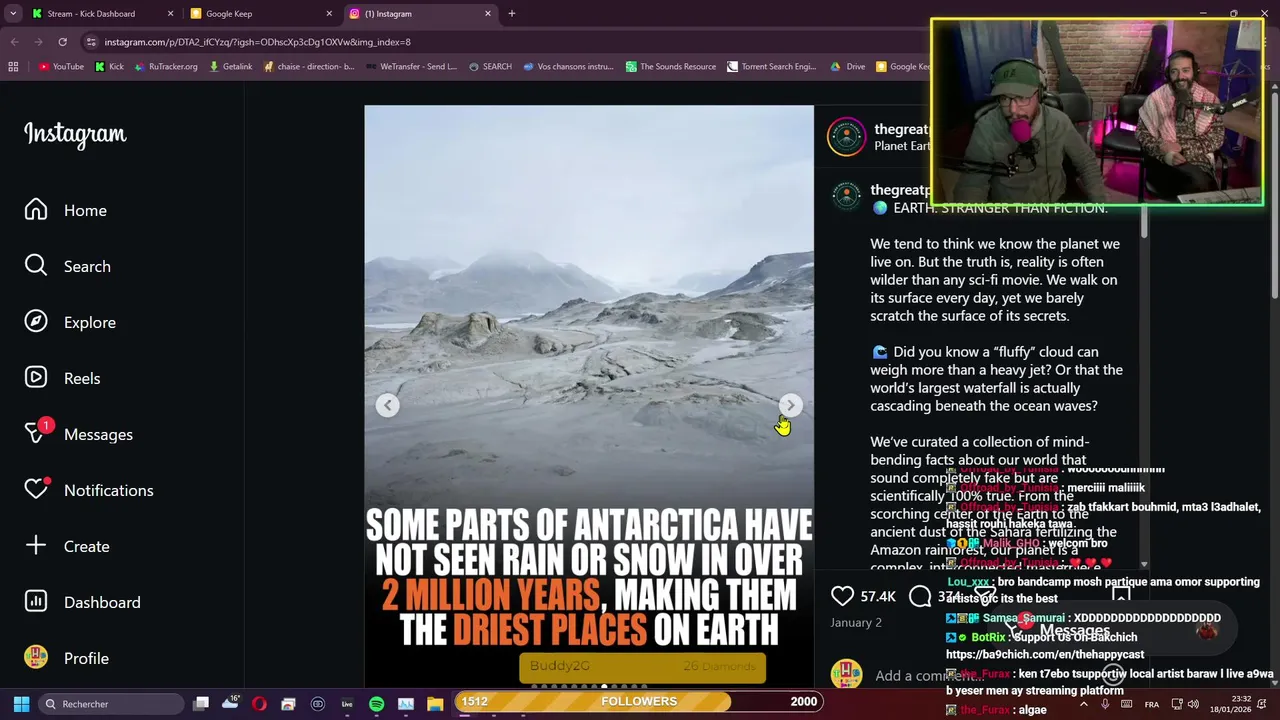Screen dimensions: 1280x720
Task: Open the Notifications heart in sidebar
Action: point(88,490)
